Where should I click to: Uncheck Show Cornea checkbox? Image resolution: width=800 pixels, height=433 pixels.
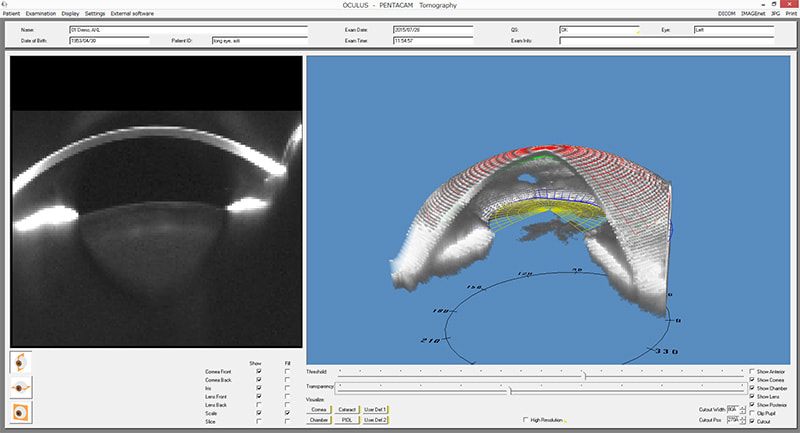pyautogui.click(x=752, y=379)
